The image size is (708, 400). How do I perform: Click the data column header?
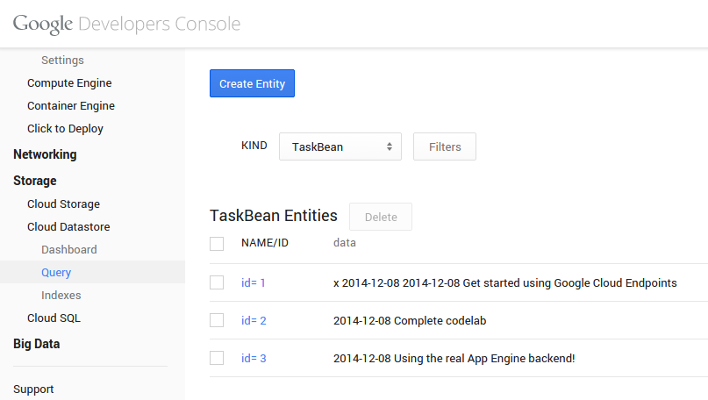pos(345,243)
